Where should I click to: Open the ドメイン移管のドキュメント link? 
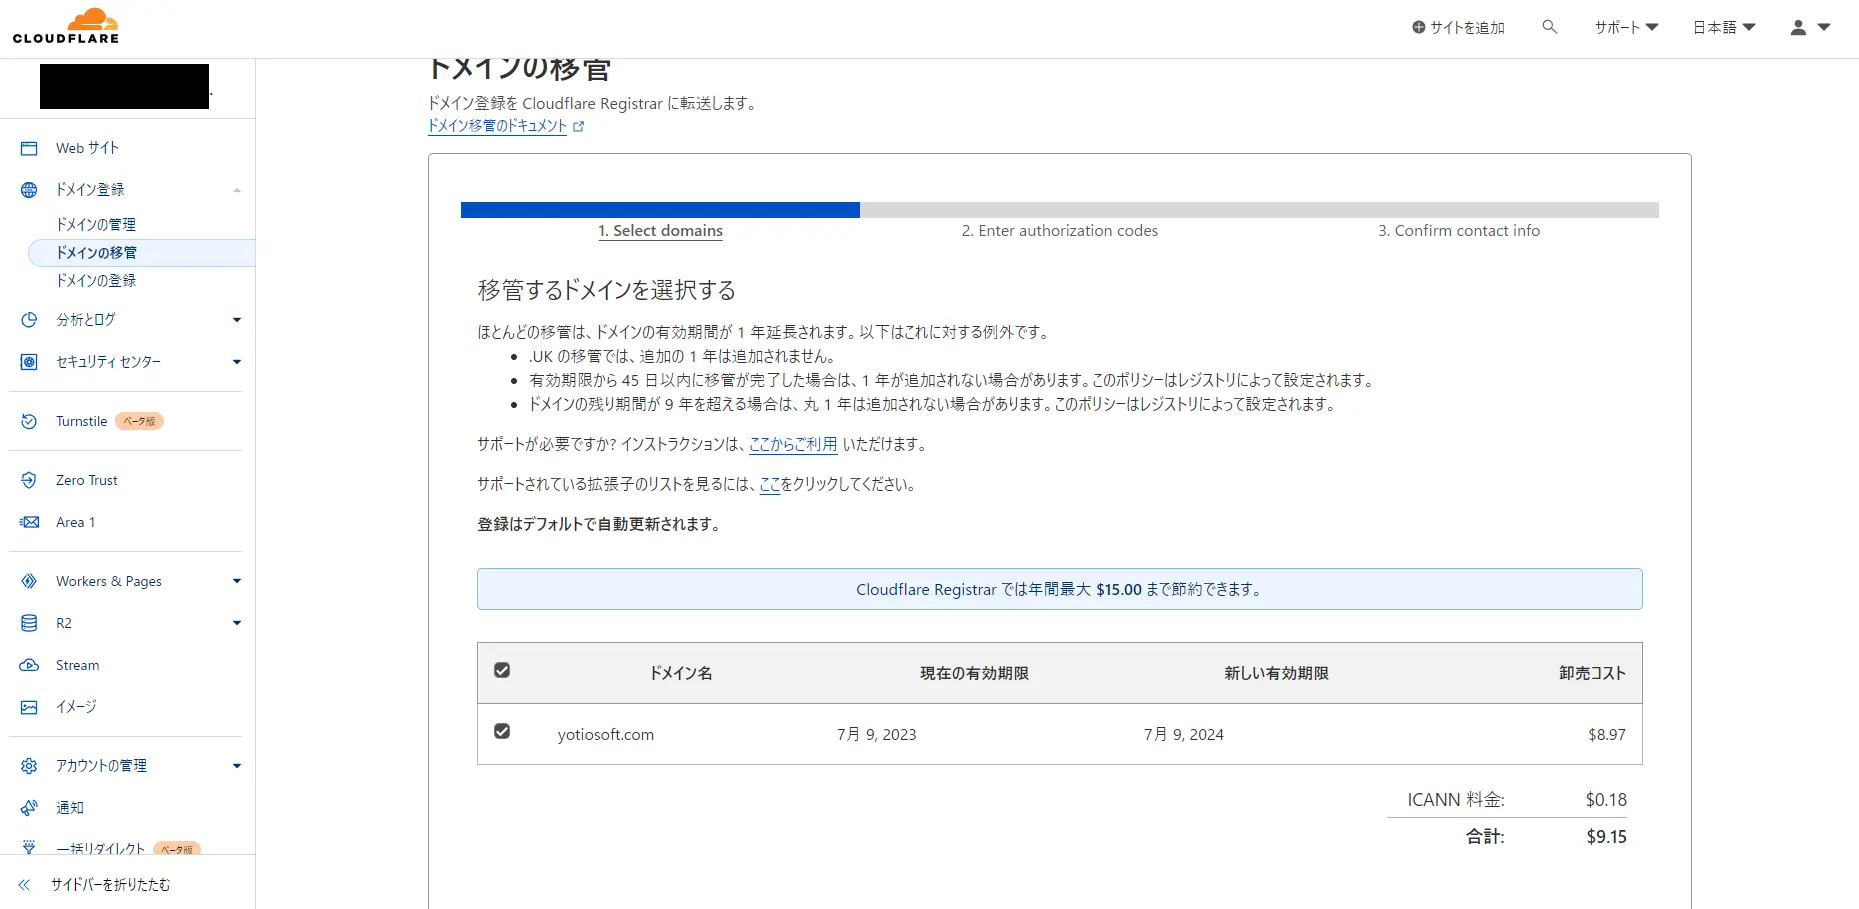click(497, 126)
